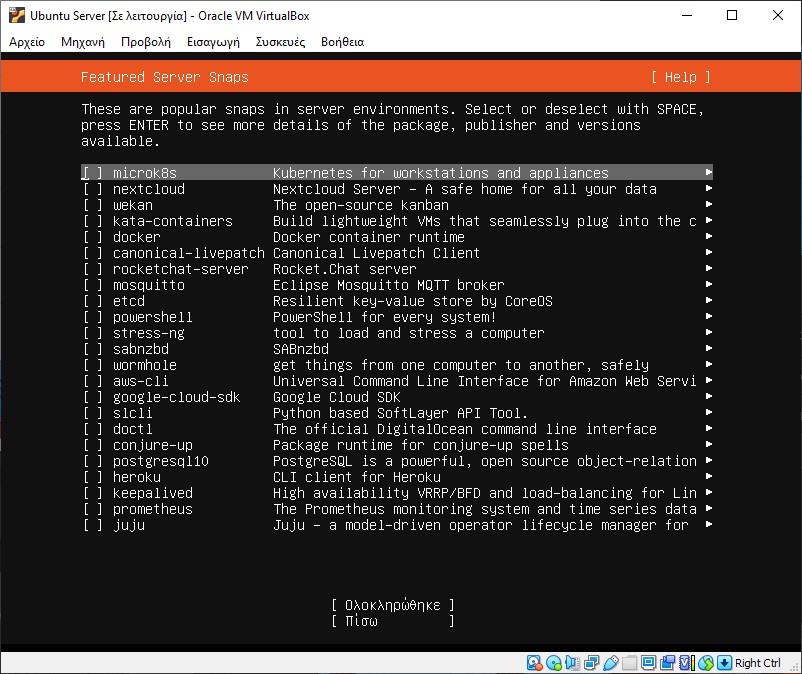The height and width of the screenshot is (674, 802).
Task: Toggle the prometheus snap checkbox
Action: pyautogui.click(x=93, y=509)
